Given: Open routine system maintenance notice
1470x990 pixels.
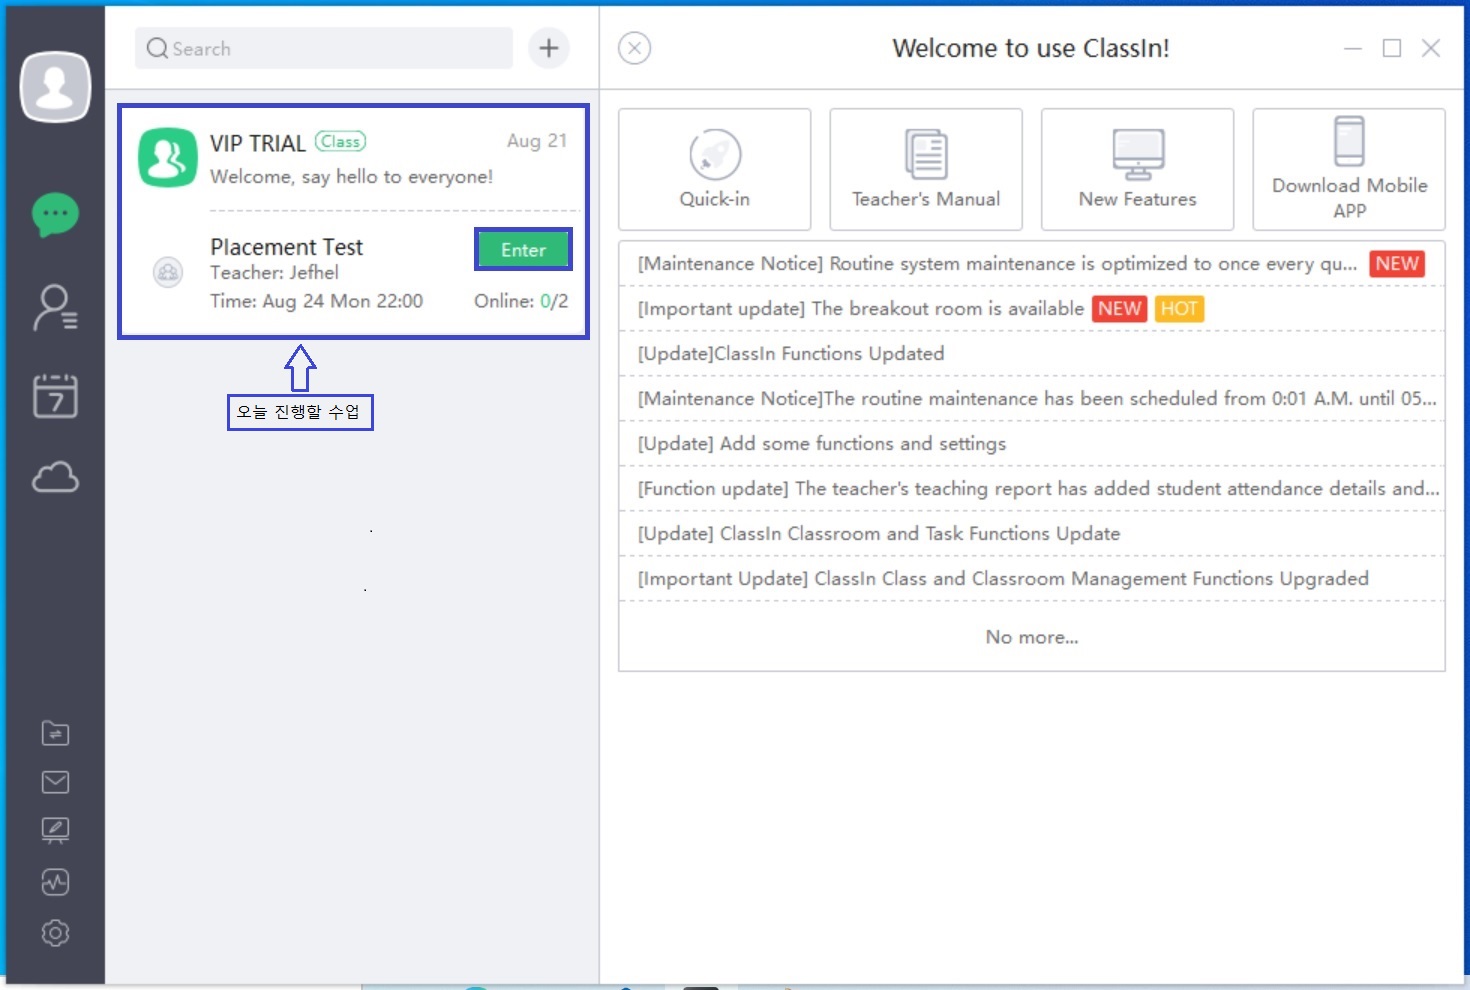Looking at the screenshot, I should coord(1032,264).
